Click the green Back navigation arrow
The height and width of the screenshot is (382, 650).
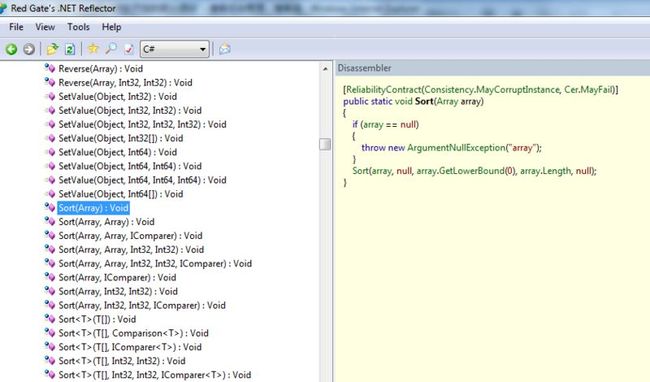[11, 49]
